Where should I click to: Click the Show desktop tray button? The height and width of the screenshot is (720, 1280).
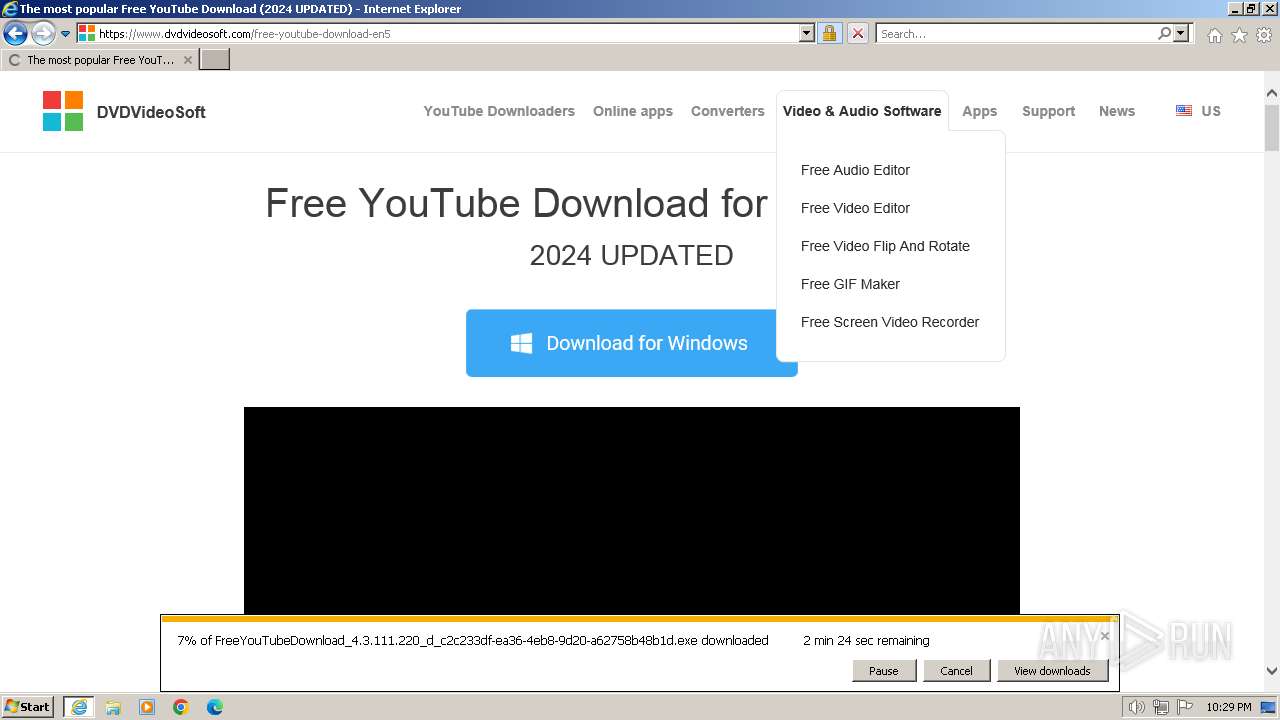(1269, 707)
